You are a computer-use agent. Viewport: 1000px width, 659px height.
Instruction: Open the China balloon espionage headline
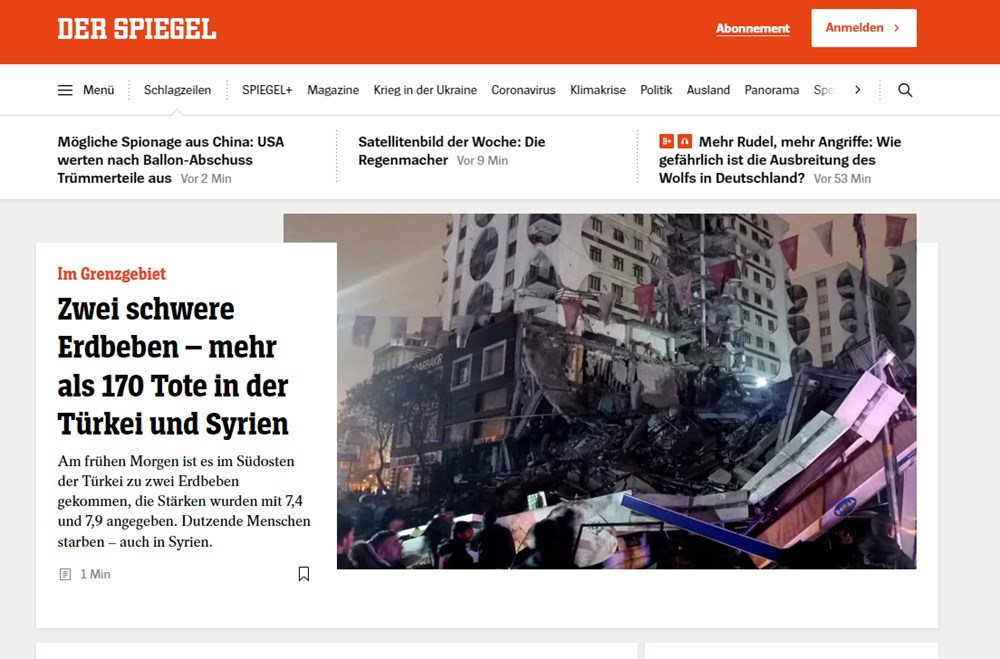(x=170, y=159)
